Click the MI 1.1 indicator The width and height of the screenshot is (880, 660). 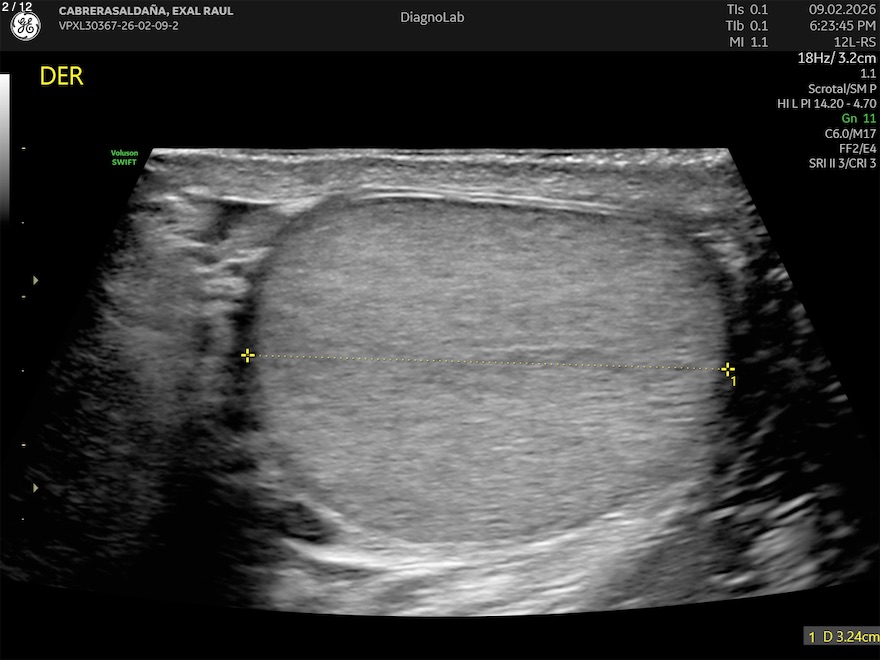[747, 42]
